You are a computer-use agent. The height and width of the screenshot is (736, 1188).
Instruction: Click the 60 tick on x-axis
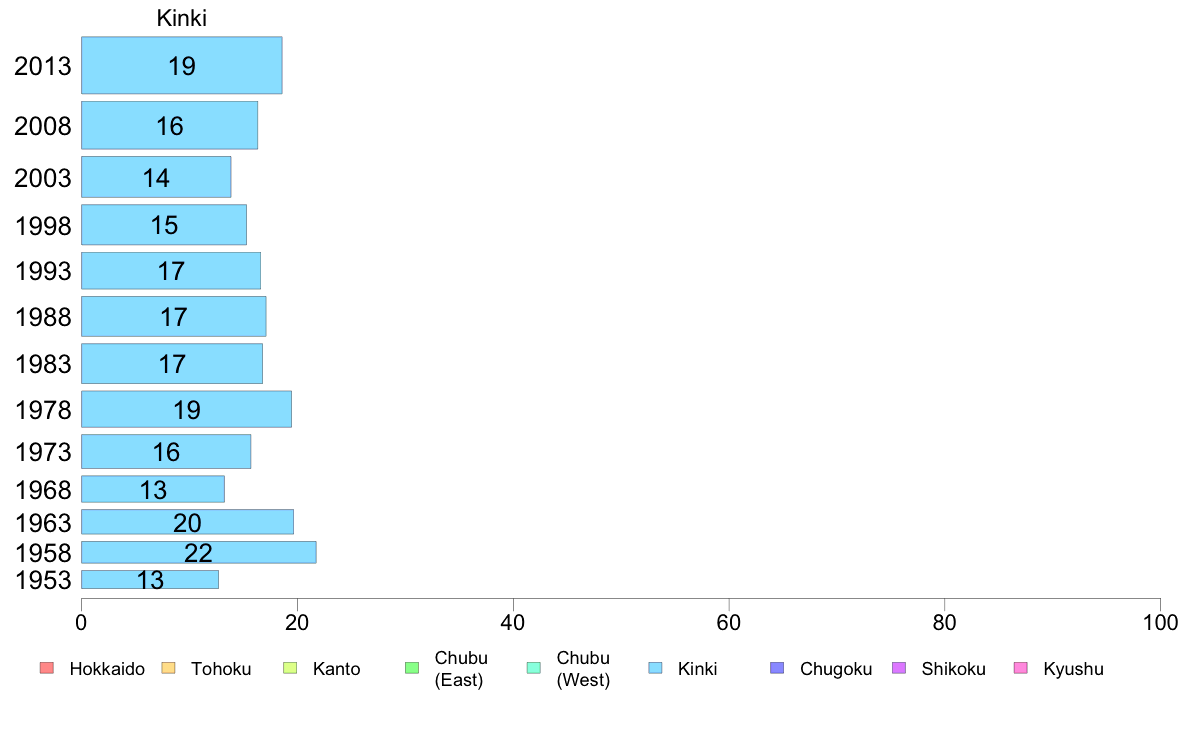point(729,623)
